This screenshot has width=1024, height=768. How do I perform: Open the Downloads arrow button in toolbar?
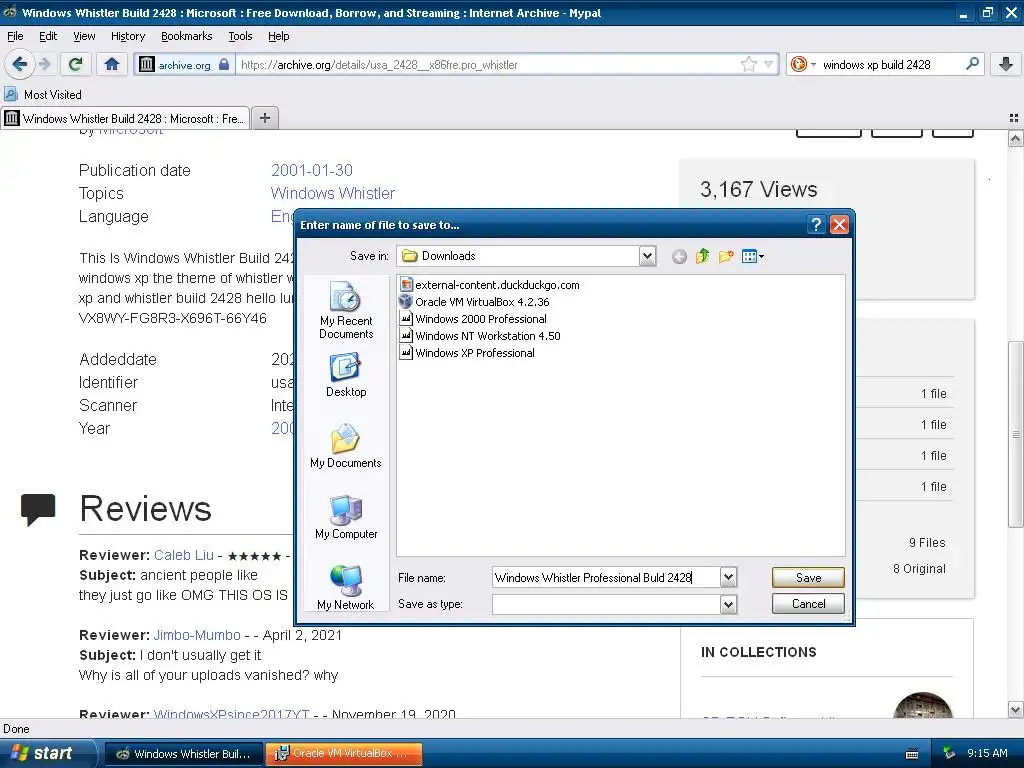(1006, 64)
